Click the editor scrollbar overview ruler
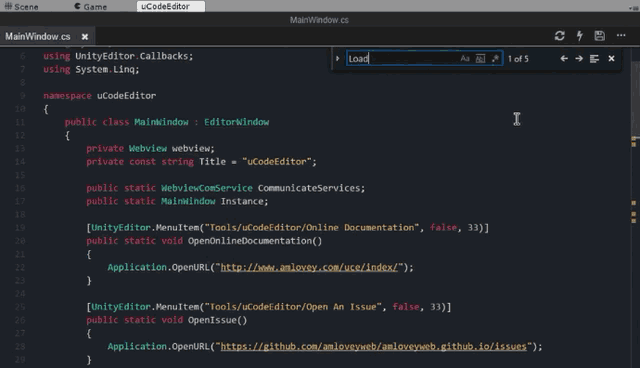This screenshot has height=368, width=640. [x=635, y=208]
